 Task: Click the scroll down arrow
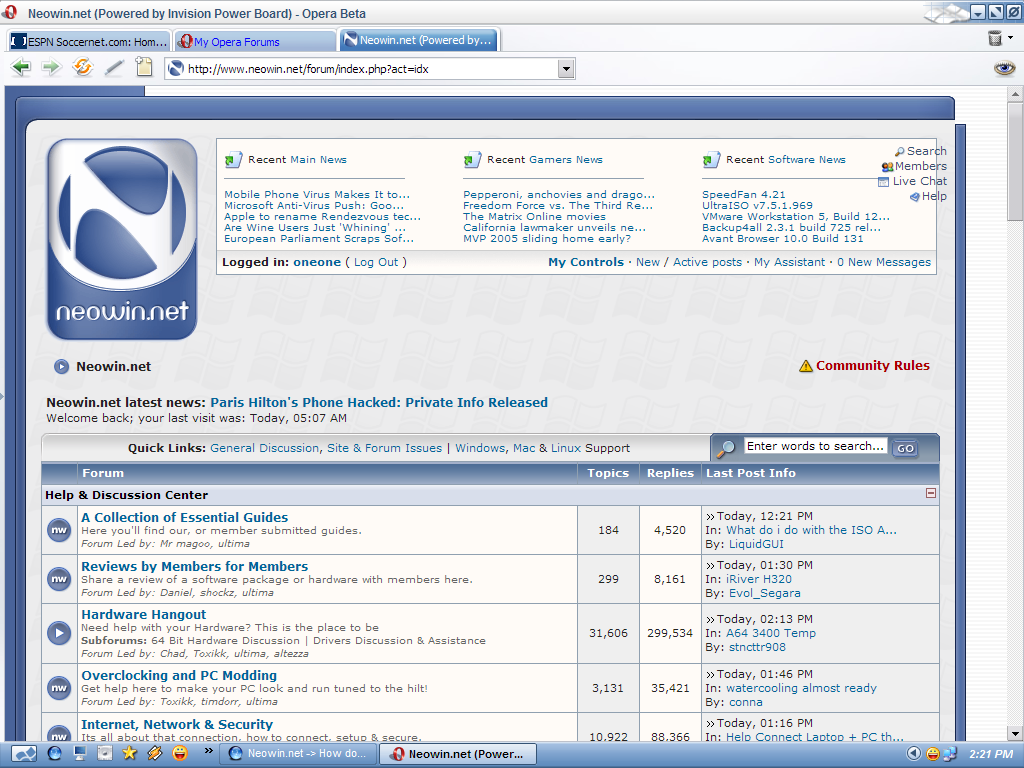[x=1015, y=733]
